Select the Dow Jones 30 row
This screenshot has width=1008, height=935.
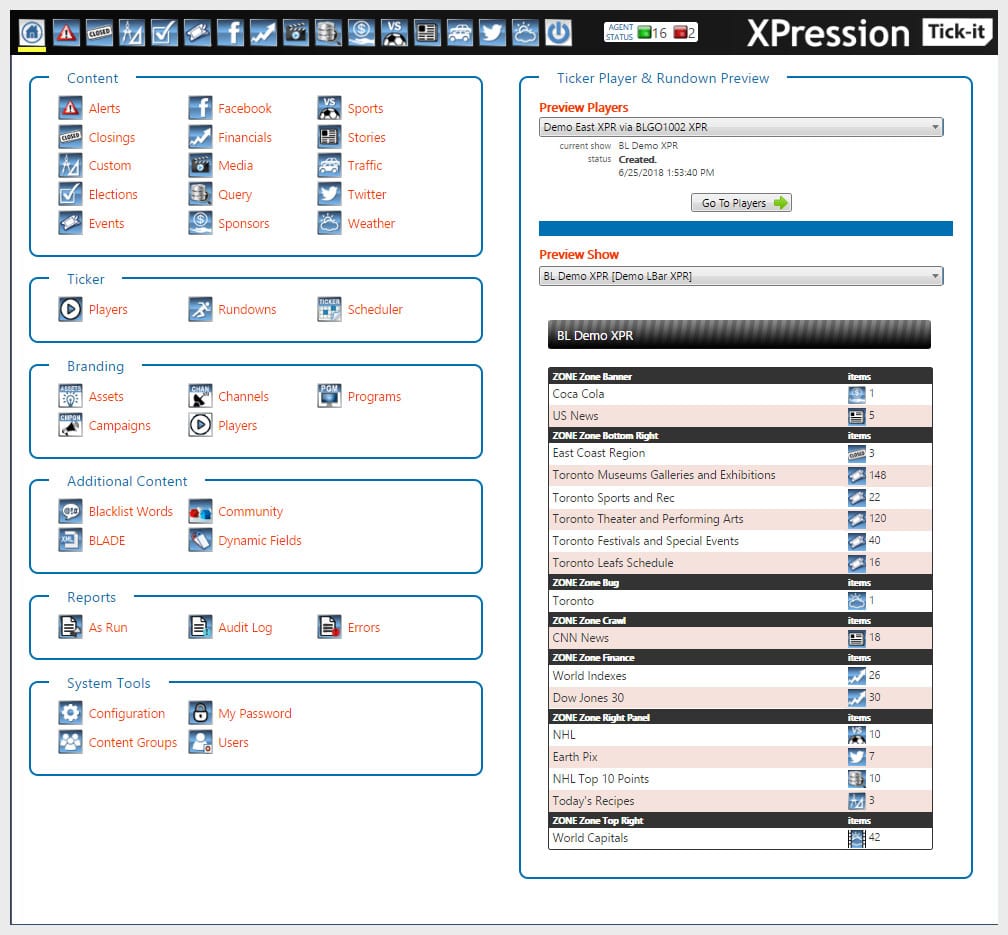740,698
